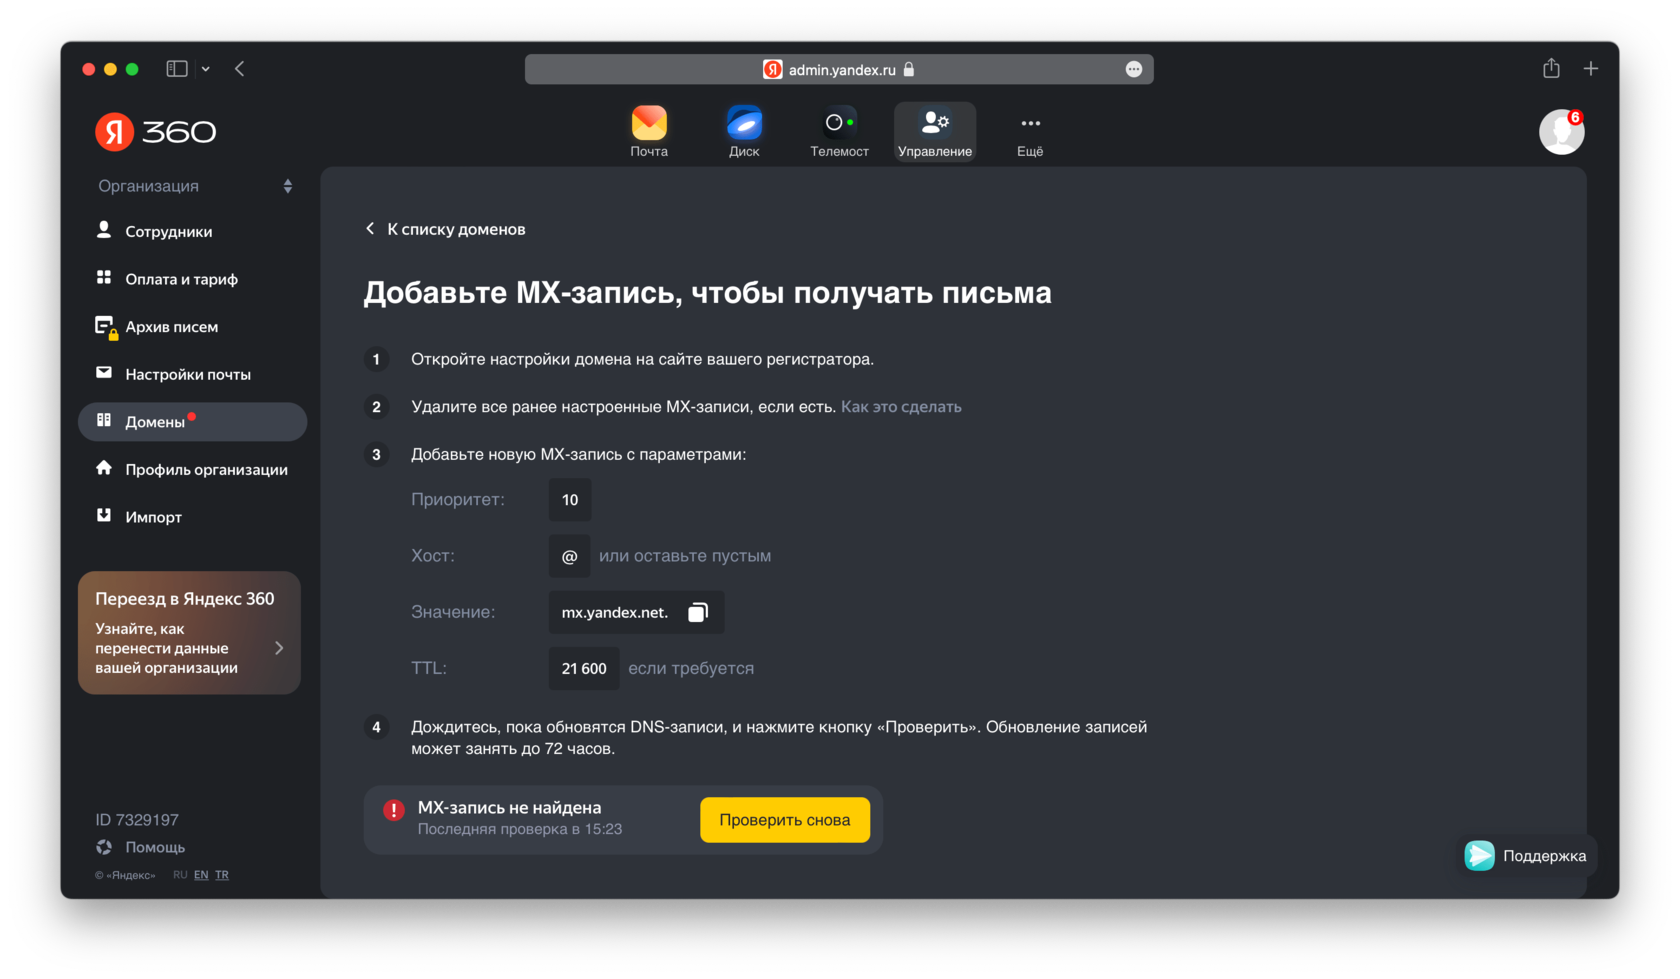Switch language to EN

click(x=201, y=875)
